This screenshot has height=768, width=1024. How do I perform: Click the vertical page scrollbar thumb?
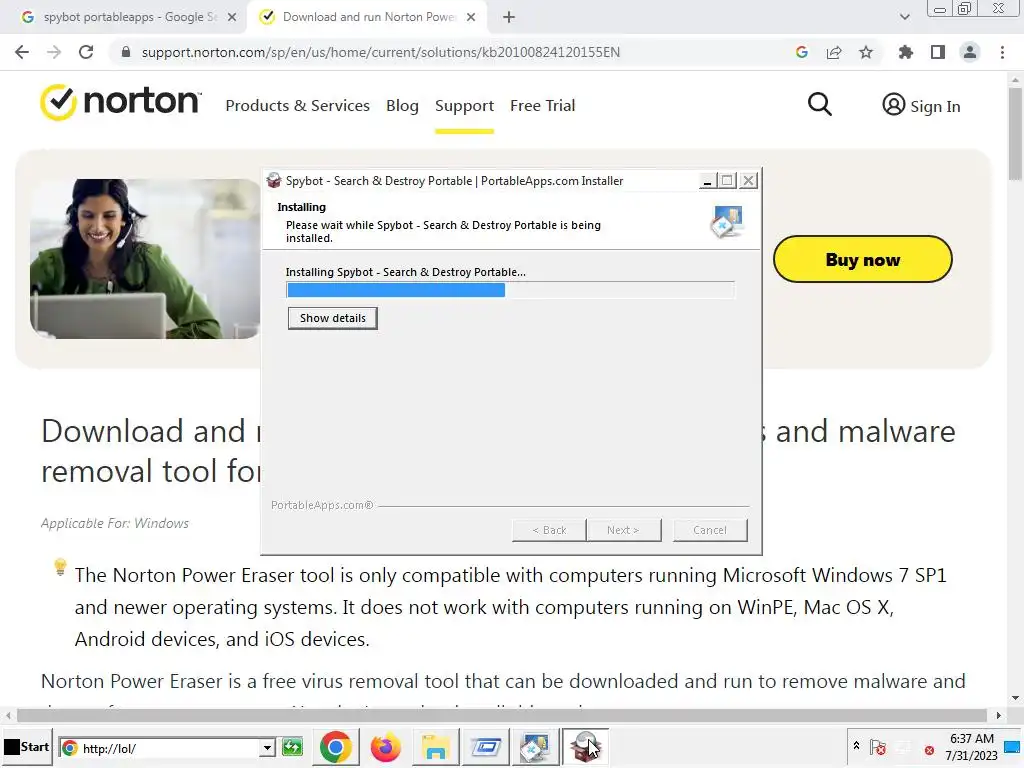click(x=1015, y=134)
